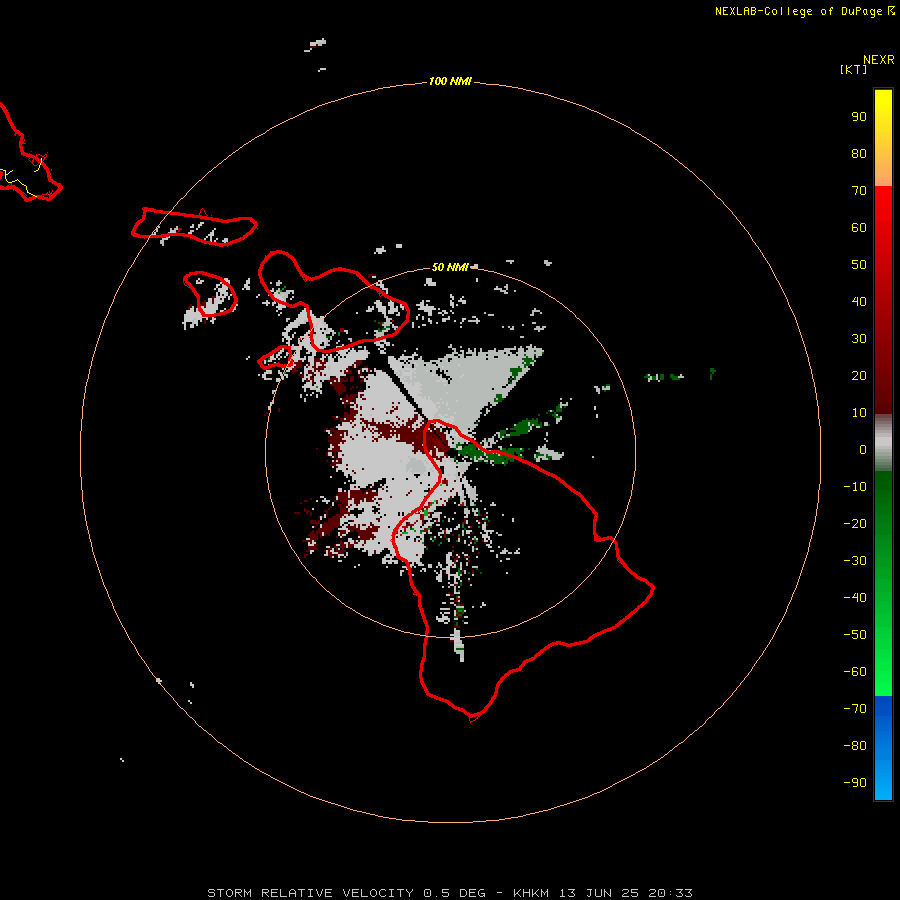The width and height of the screenshot is (900, 900).
Task: Click the -30 value on the color scale
Action: (x=855, y=561)
